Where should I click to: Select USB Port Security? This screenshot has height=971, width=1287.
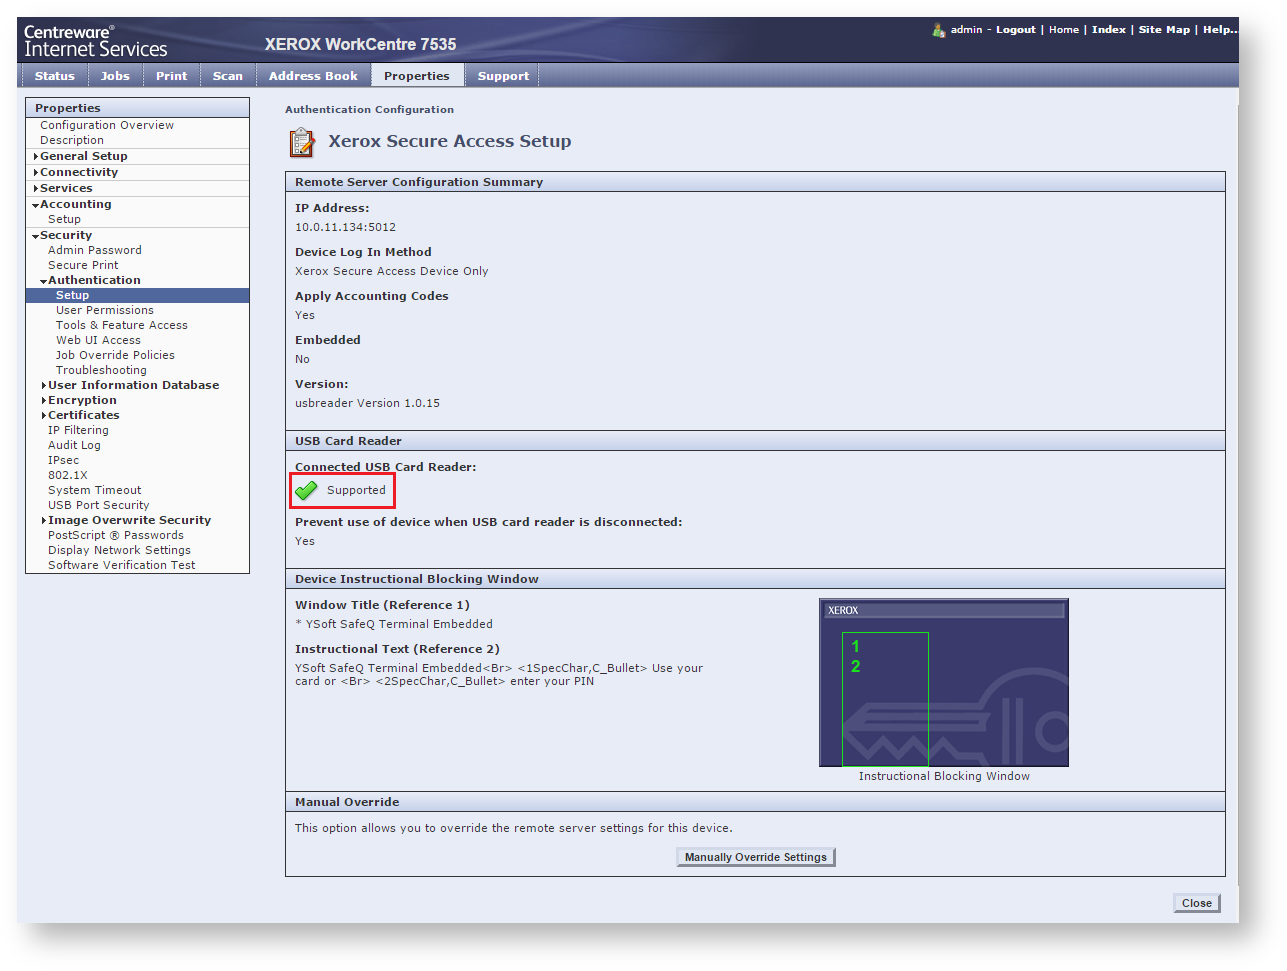99,505
